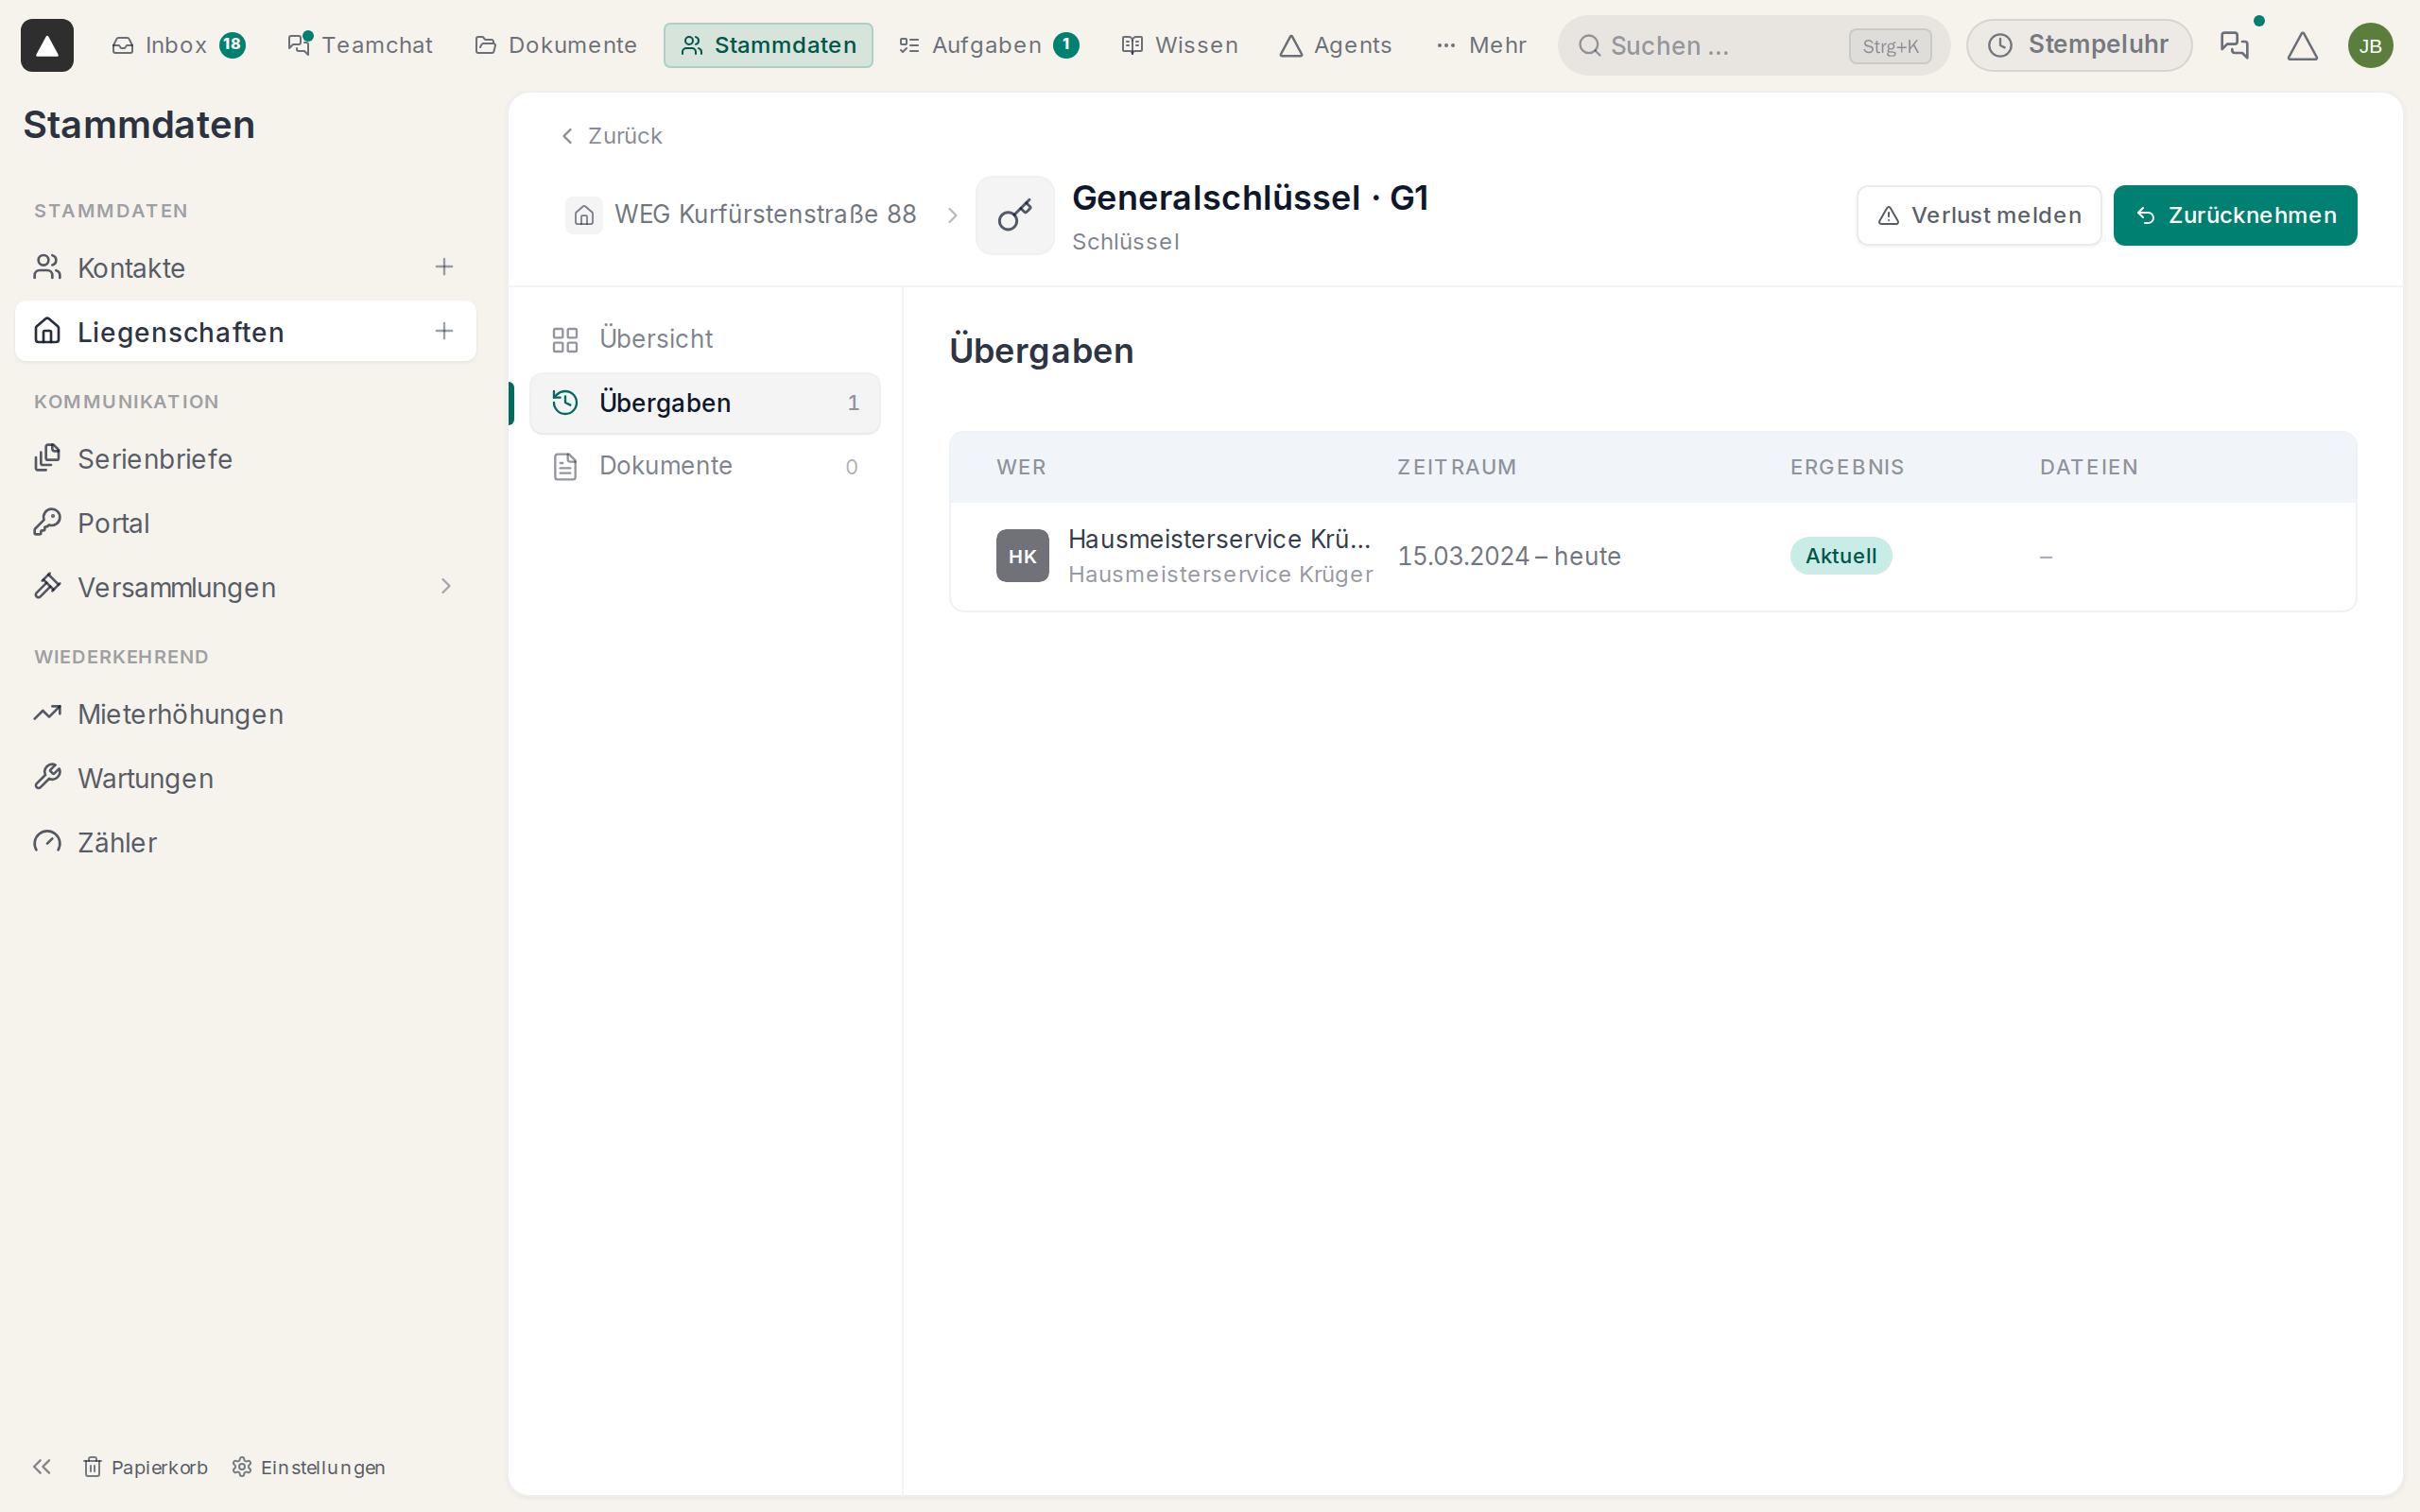
Task: Expand Versammlungen chevron
Action: (446, 586)
